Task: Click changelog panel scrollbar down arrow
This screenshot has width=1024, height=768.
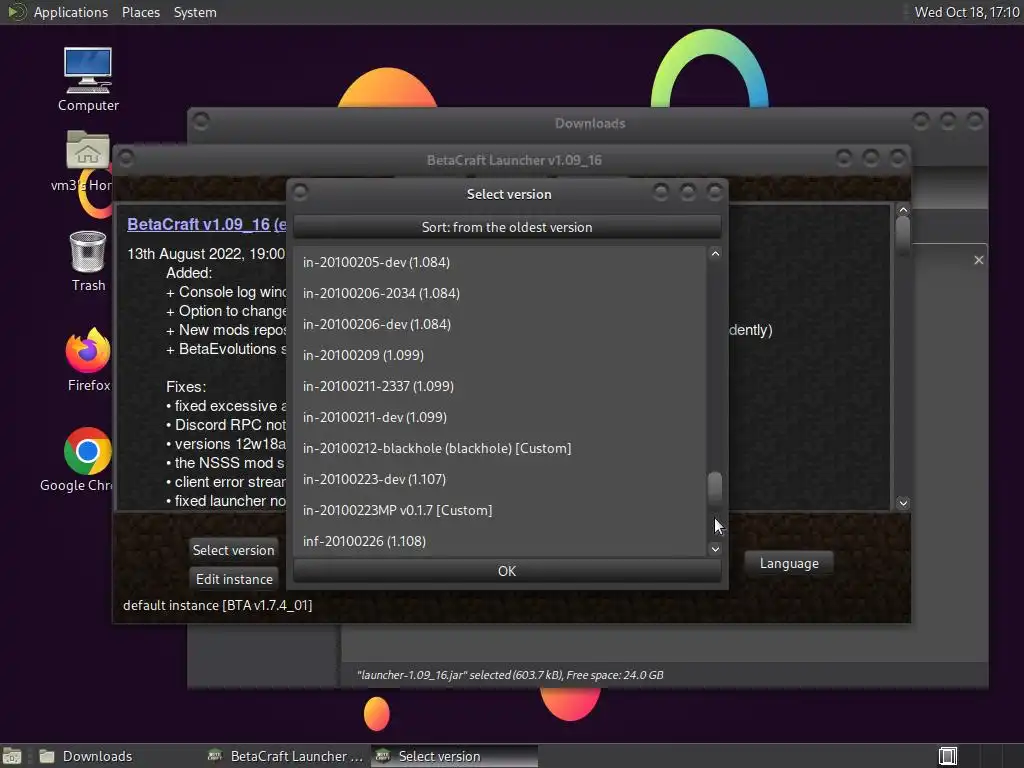Action: pos(903,503)
